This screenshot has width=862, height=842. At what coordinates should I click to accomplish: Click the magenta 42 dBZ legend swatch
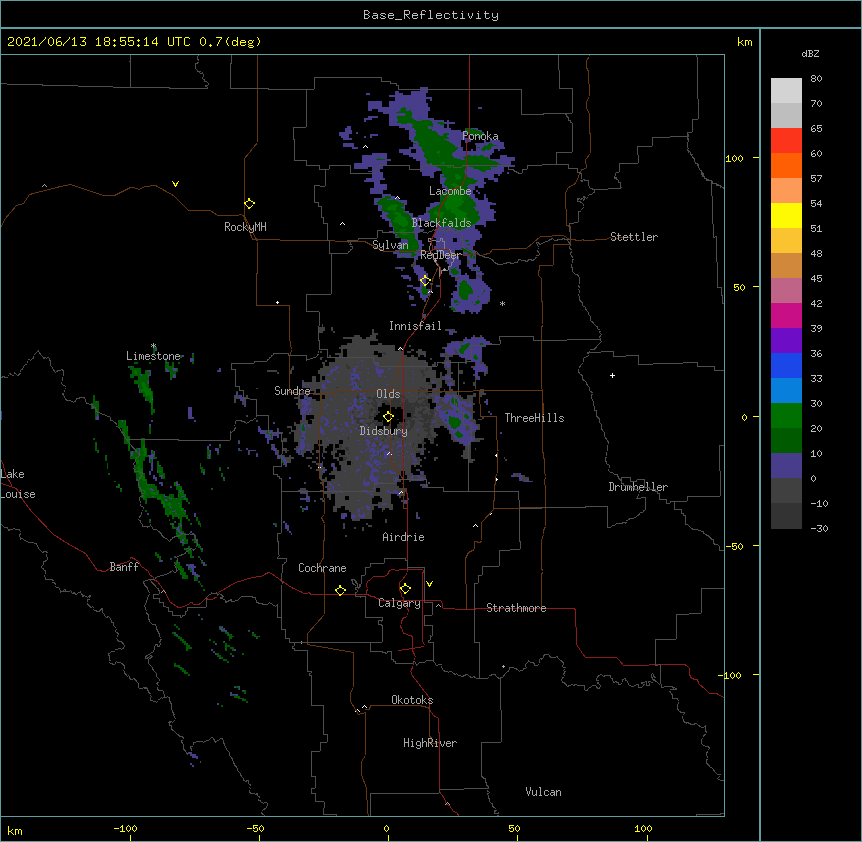pos(786,315)
